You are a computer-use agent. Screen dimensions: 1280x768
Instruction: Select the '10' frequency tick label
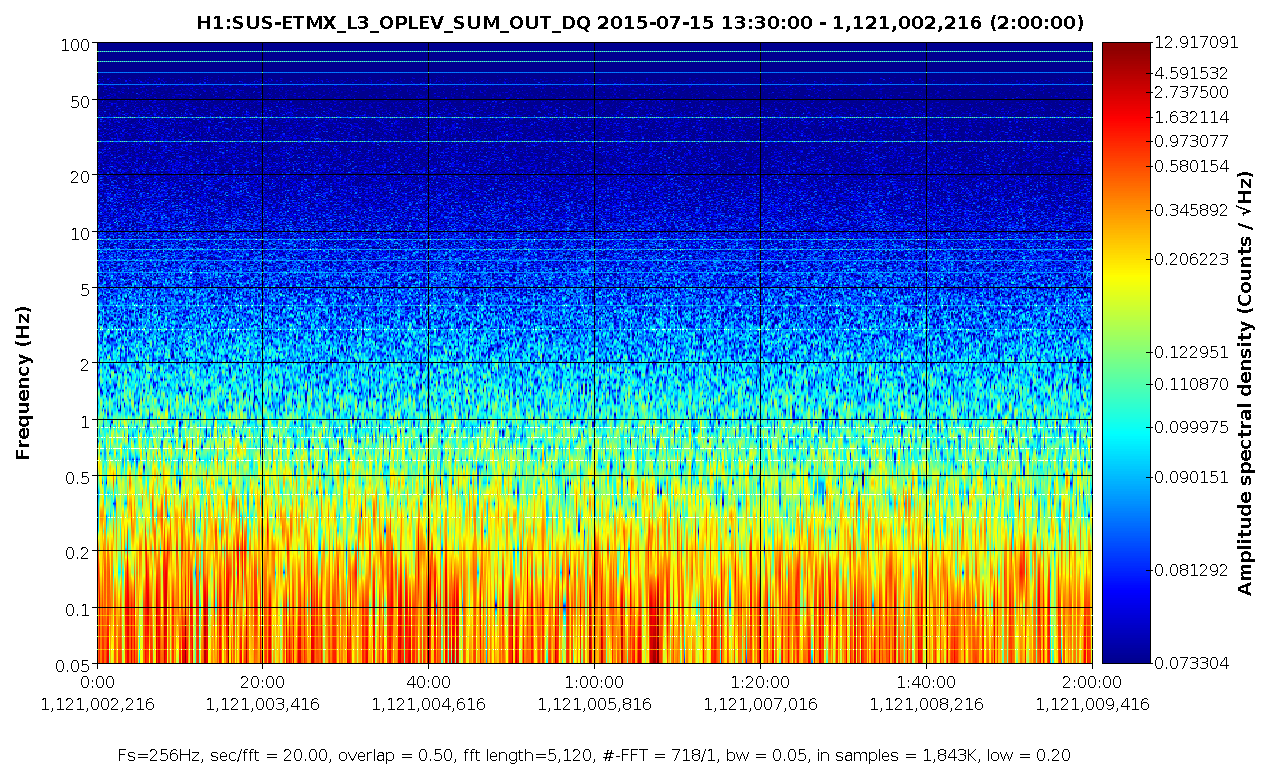82,232
